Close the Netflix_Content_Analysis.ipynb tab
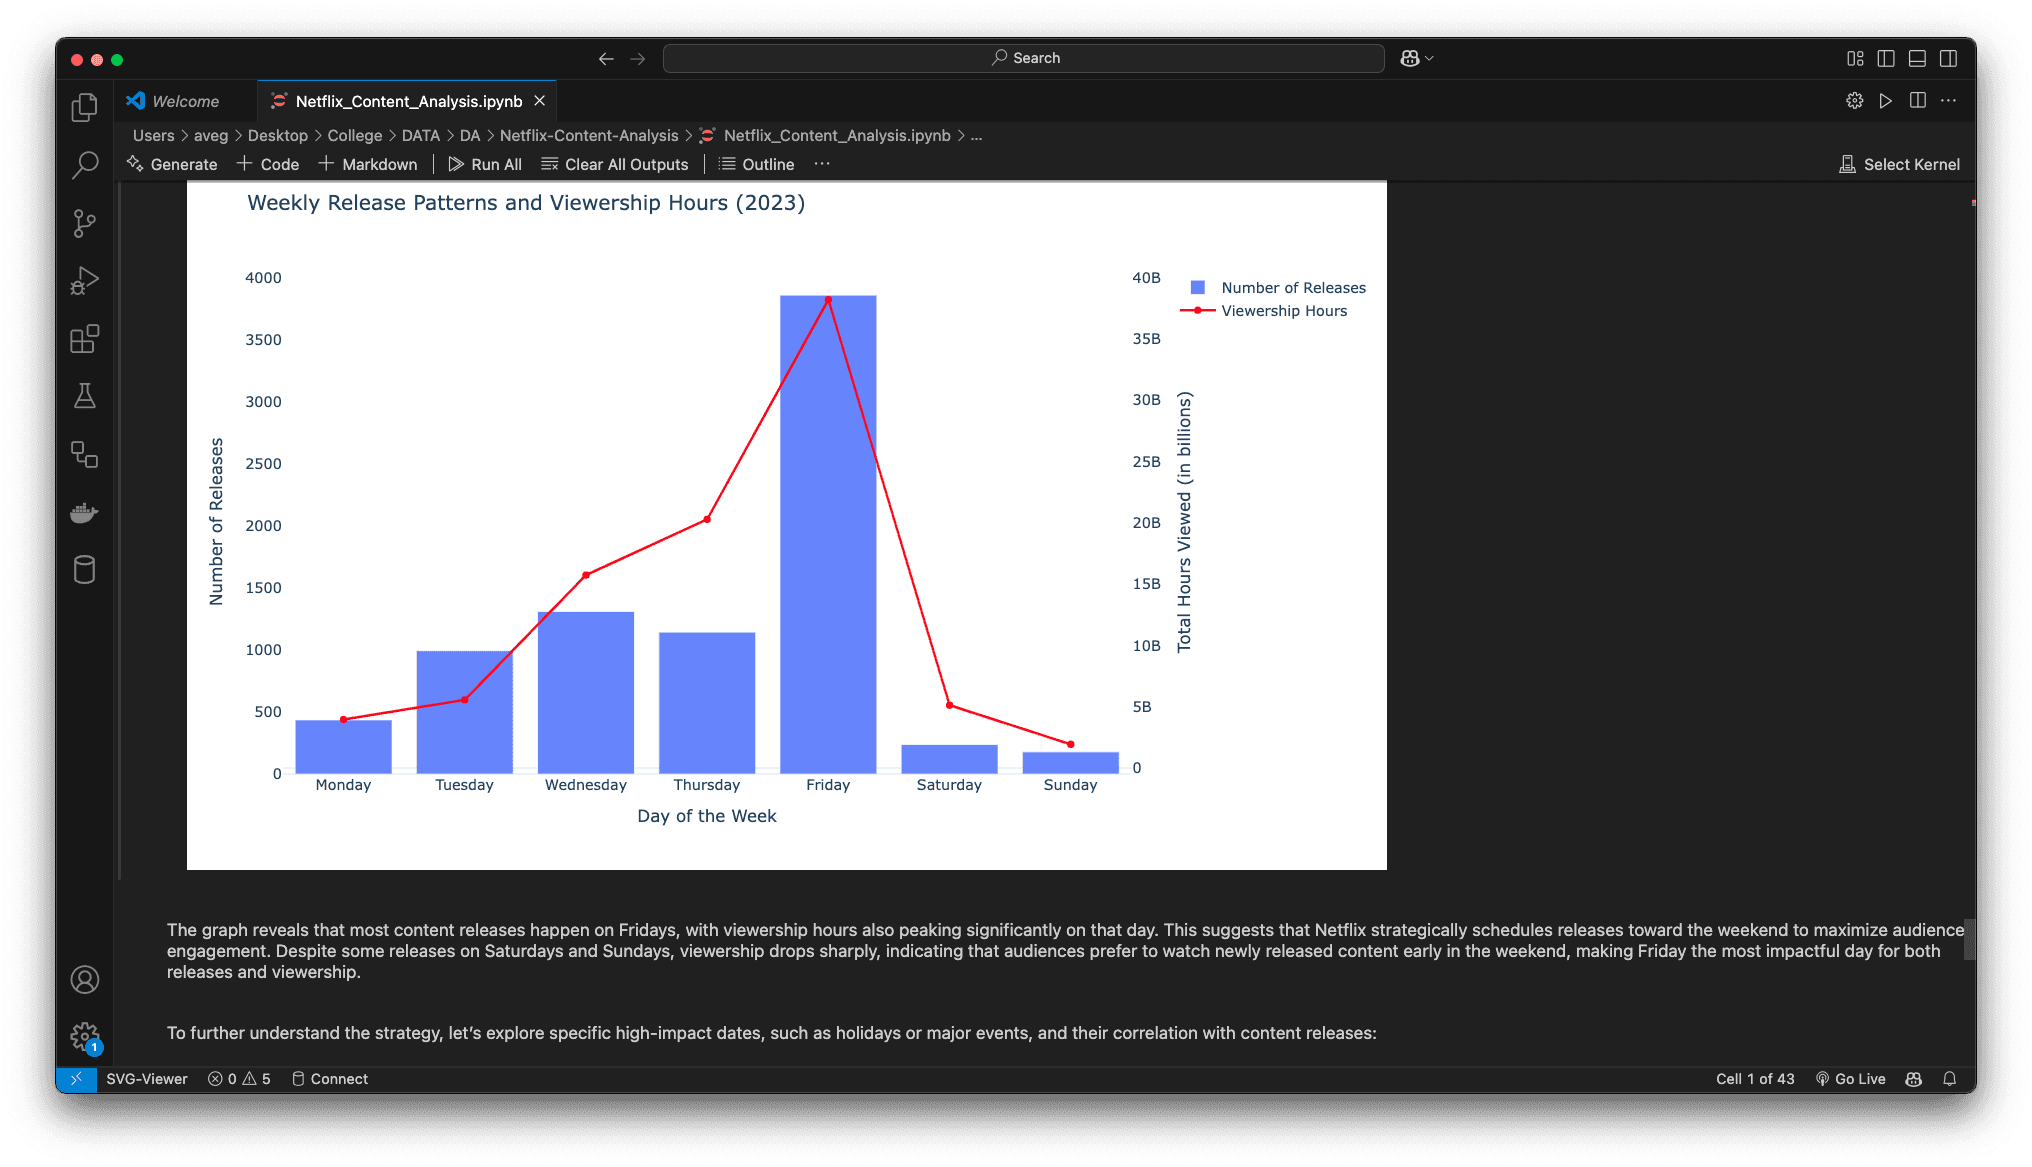 tap(540, 101)
